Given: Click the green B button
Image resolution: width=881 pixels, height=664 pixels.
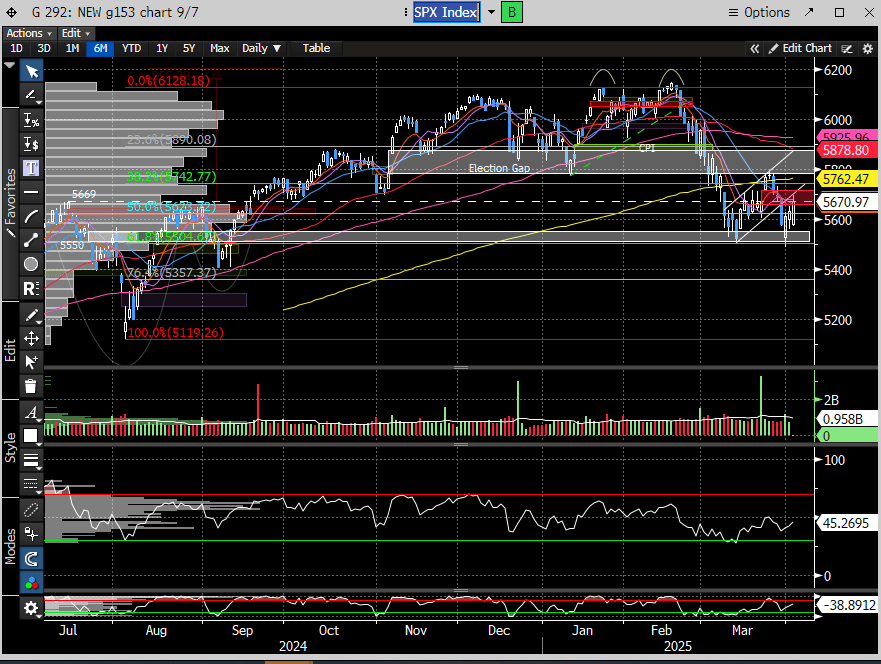Looking at the screenshot, I should (x=511, y=12).
